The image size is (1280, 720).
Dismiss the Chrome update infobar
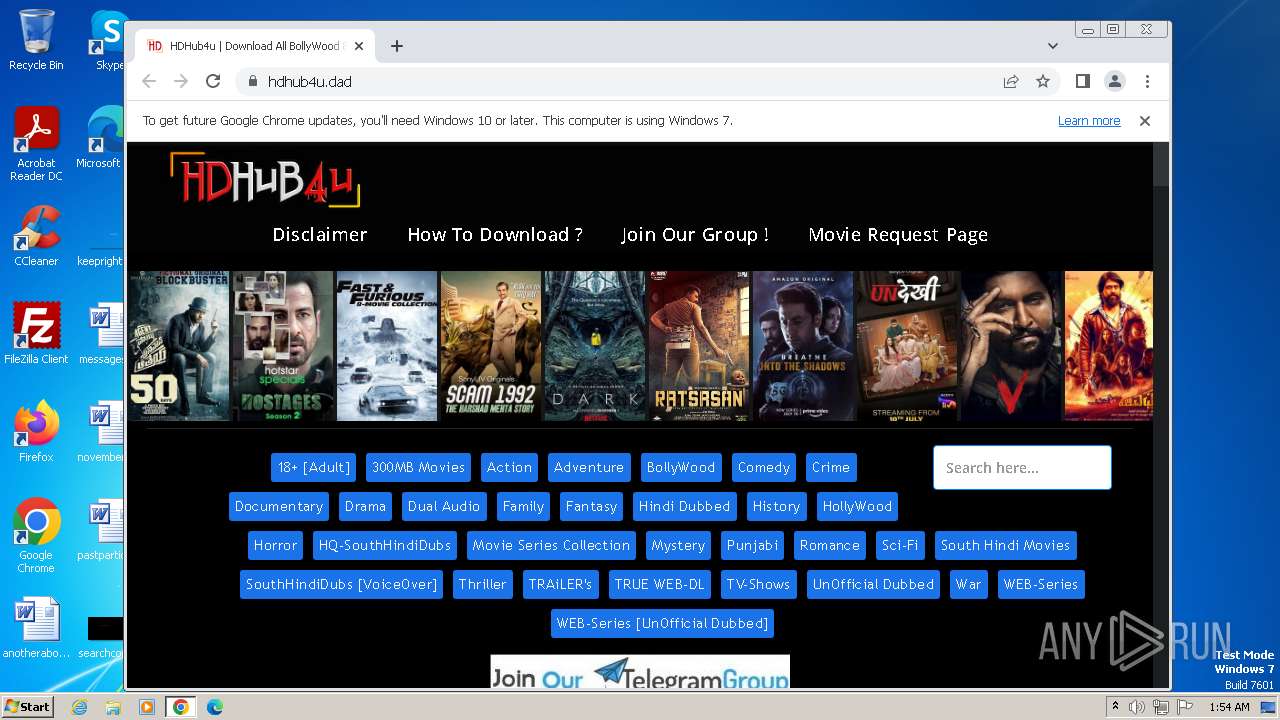1145,121
